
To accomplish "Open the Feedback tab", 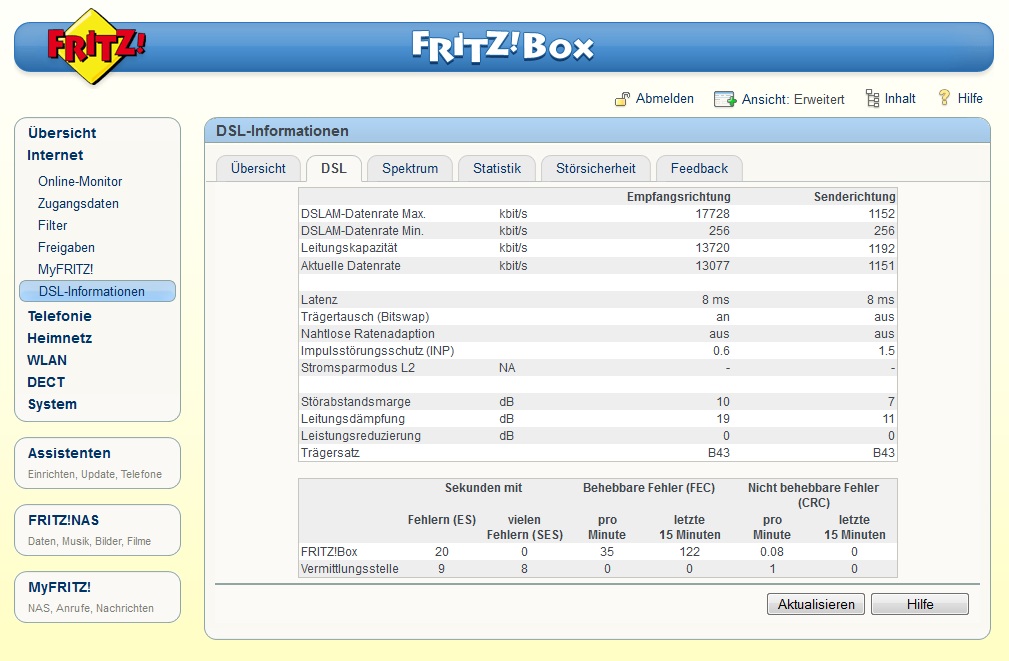I will point(699,169).
